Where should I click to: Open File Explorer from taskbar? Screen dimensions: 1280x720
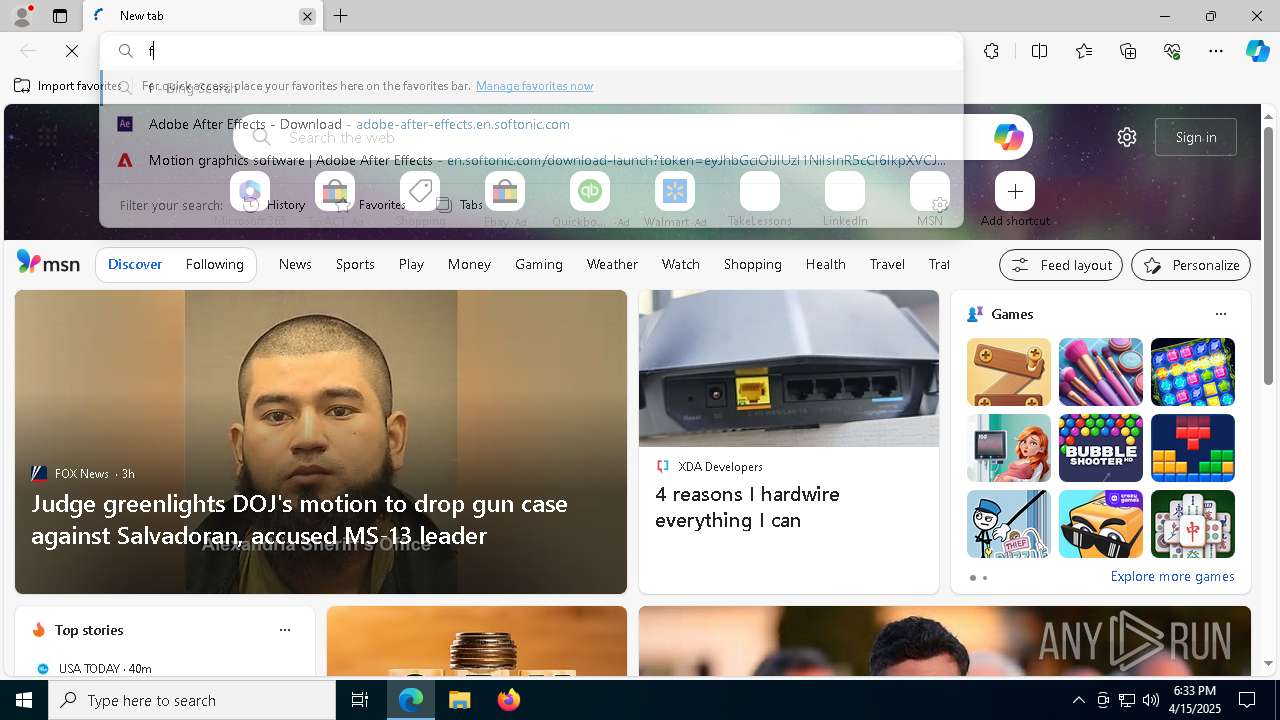[x=459, y=700]
